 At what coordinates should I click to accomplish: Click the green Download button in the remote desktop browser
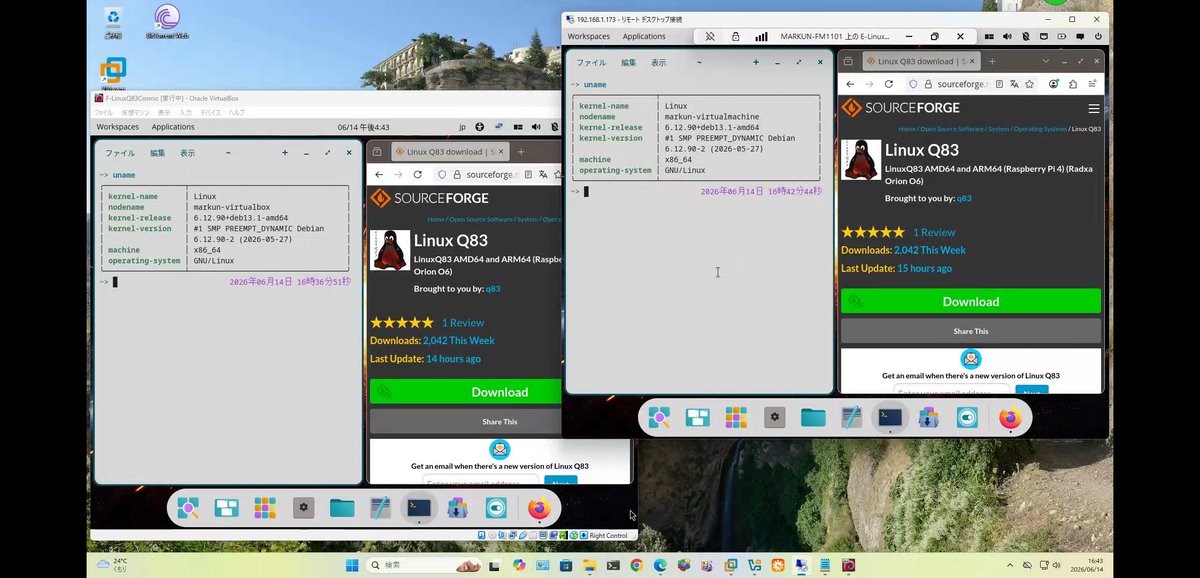(x=970, y=301)
